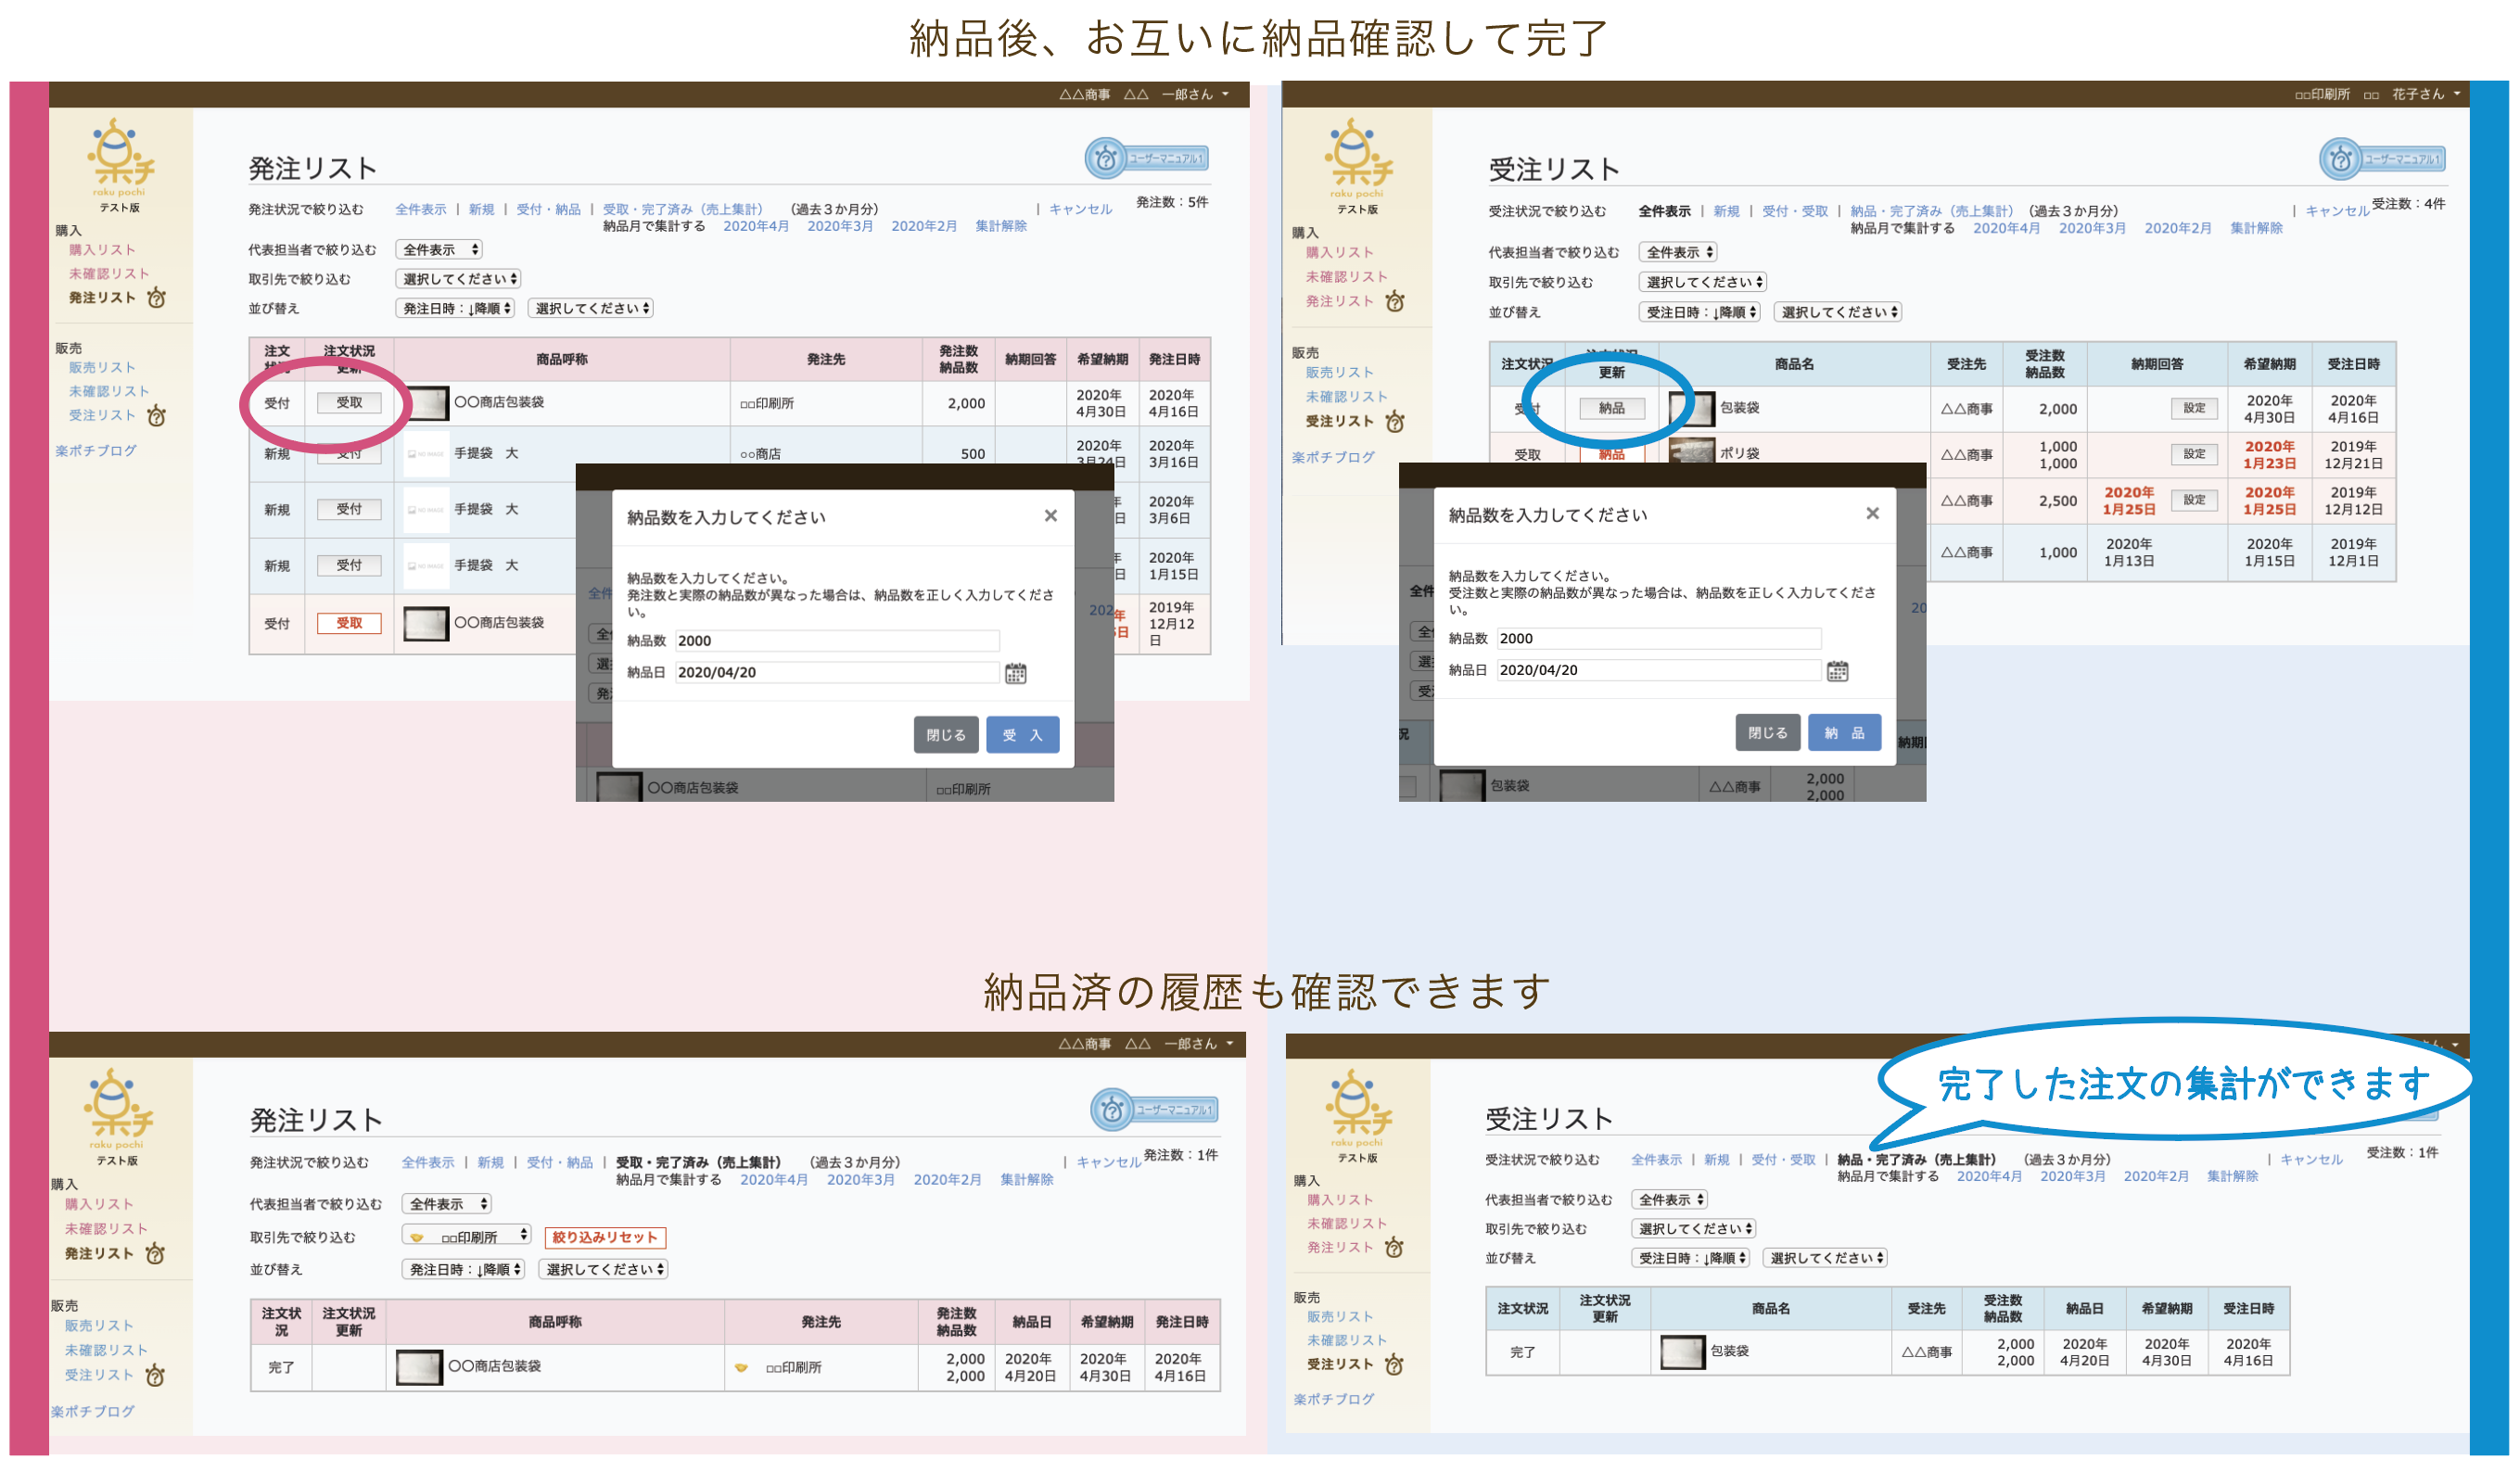Open 取引先 選択してください dropdown in upper 発注リスト

(x=459, y=279)
